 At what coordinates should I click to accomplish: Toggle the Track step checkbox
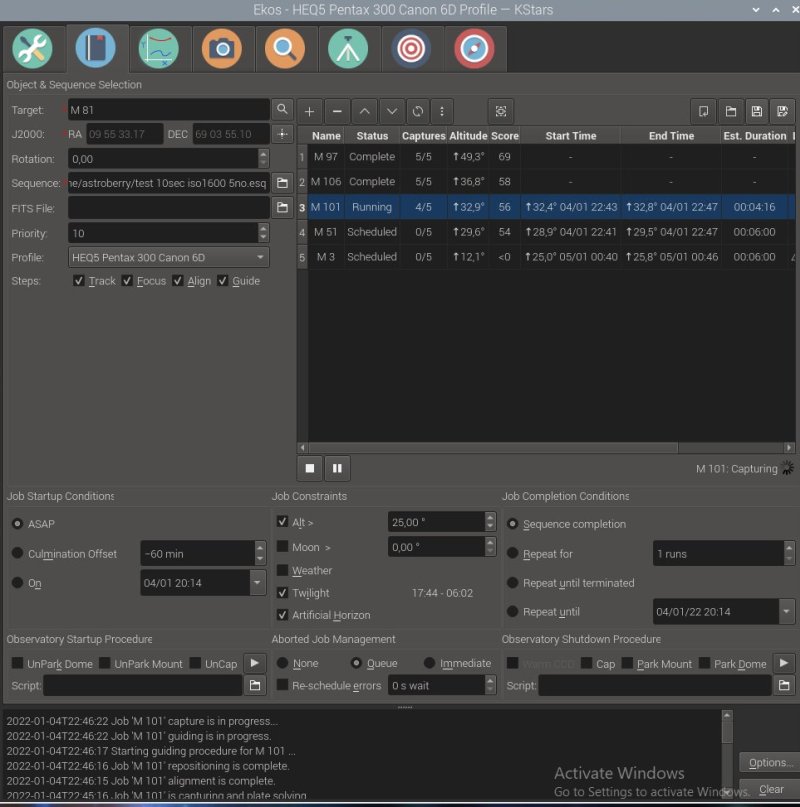[79, 280]
